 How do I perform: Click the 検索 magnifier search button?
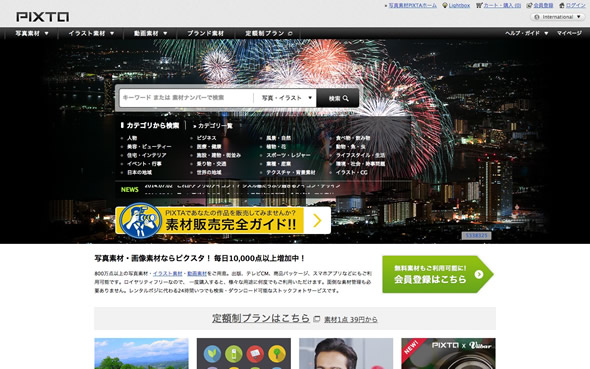point(338,98)
